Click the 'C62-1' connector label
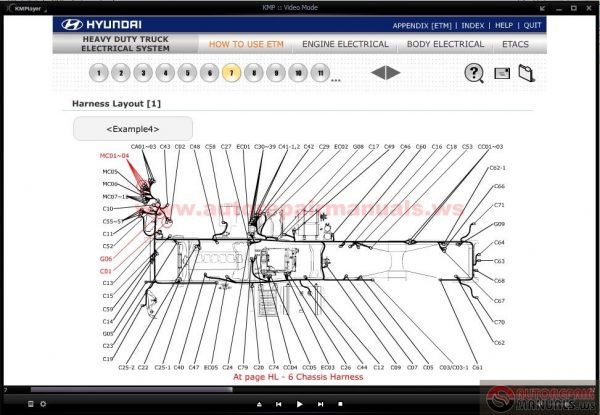The width and height of the screenshot is (600, 415). coord(497,168)
